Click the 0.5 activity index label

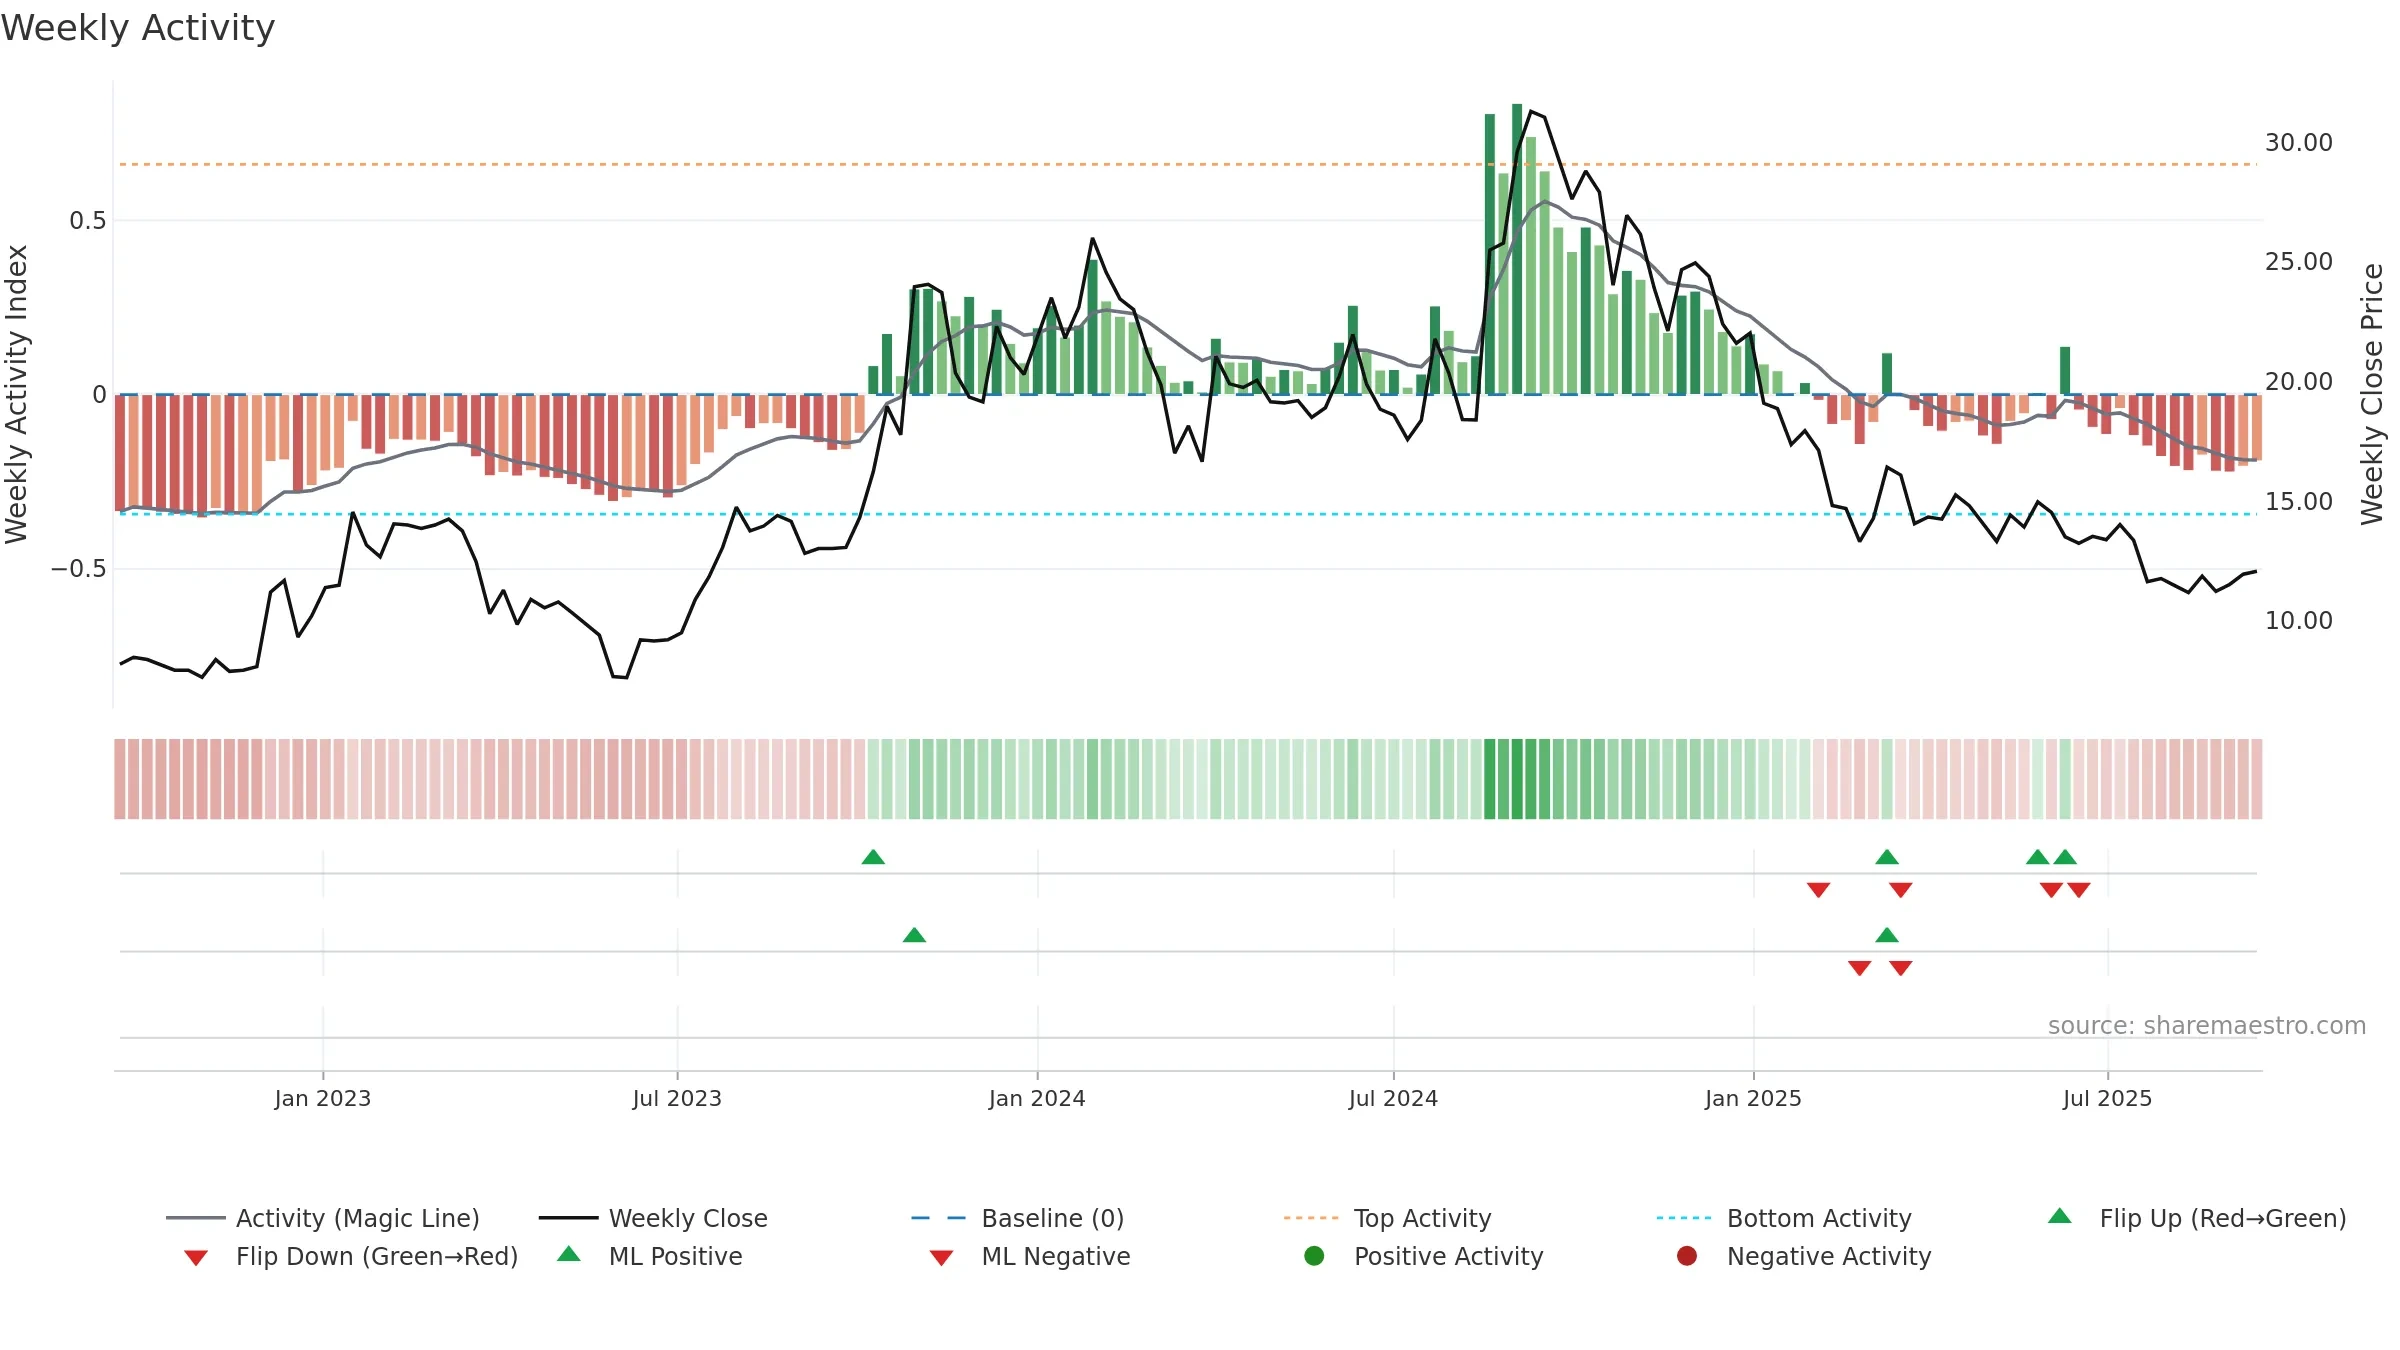[x=87, y=221]
